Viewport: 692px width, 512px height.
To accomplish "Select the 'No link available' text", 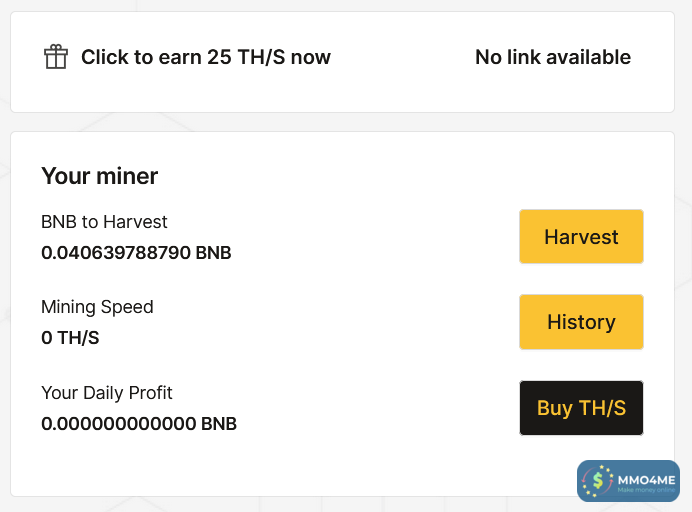I will (x=552, y=57).
